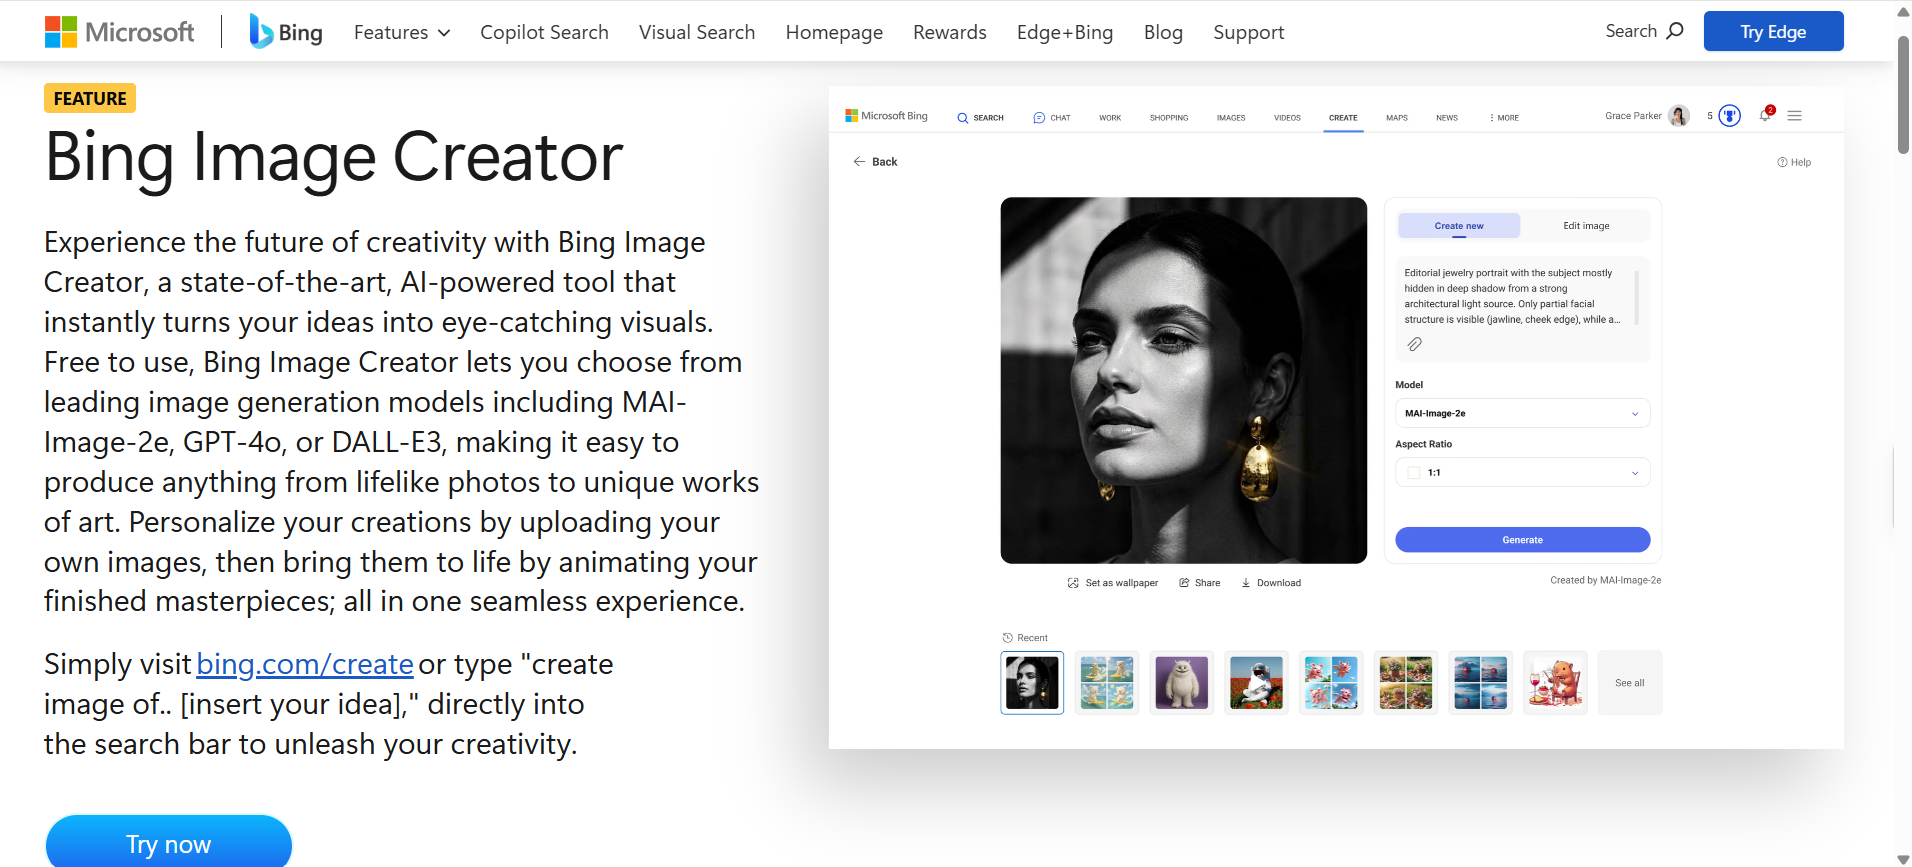Select the portrait thumbnail in Recent
Viewport: 1912px width, 867px height.
point(1032,683)
